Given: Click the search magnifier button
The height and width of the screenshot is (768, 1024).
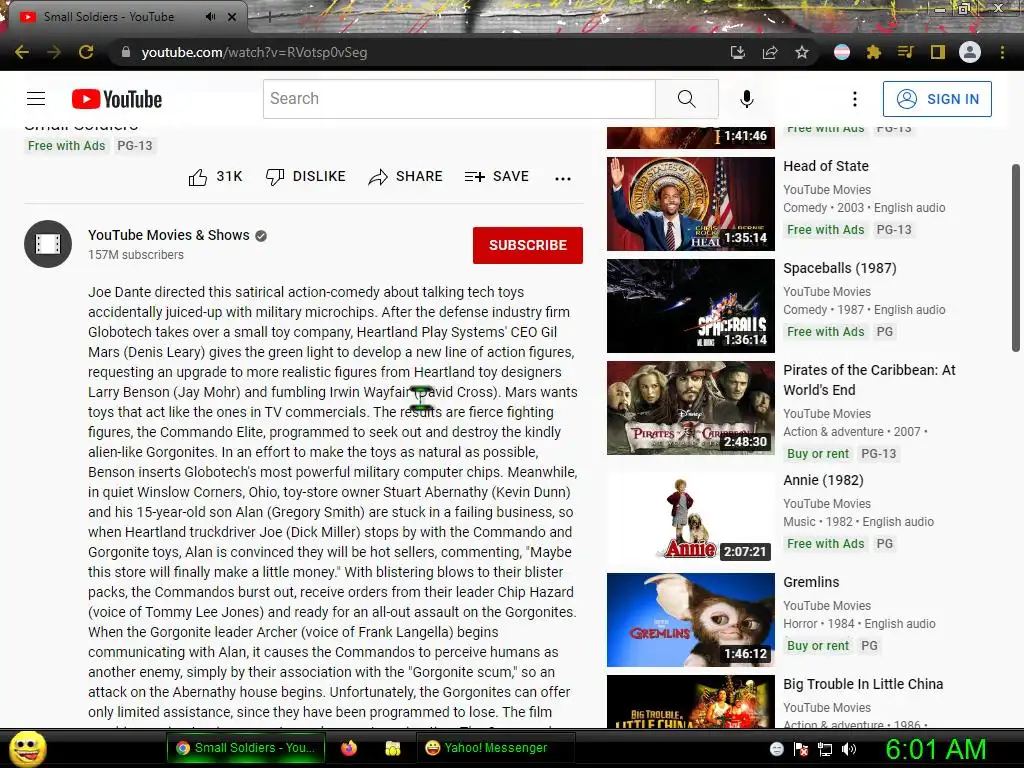Looking at the screenshot, I should (686, 99).
